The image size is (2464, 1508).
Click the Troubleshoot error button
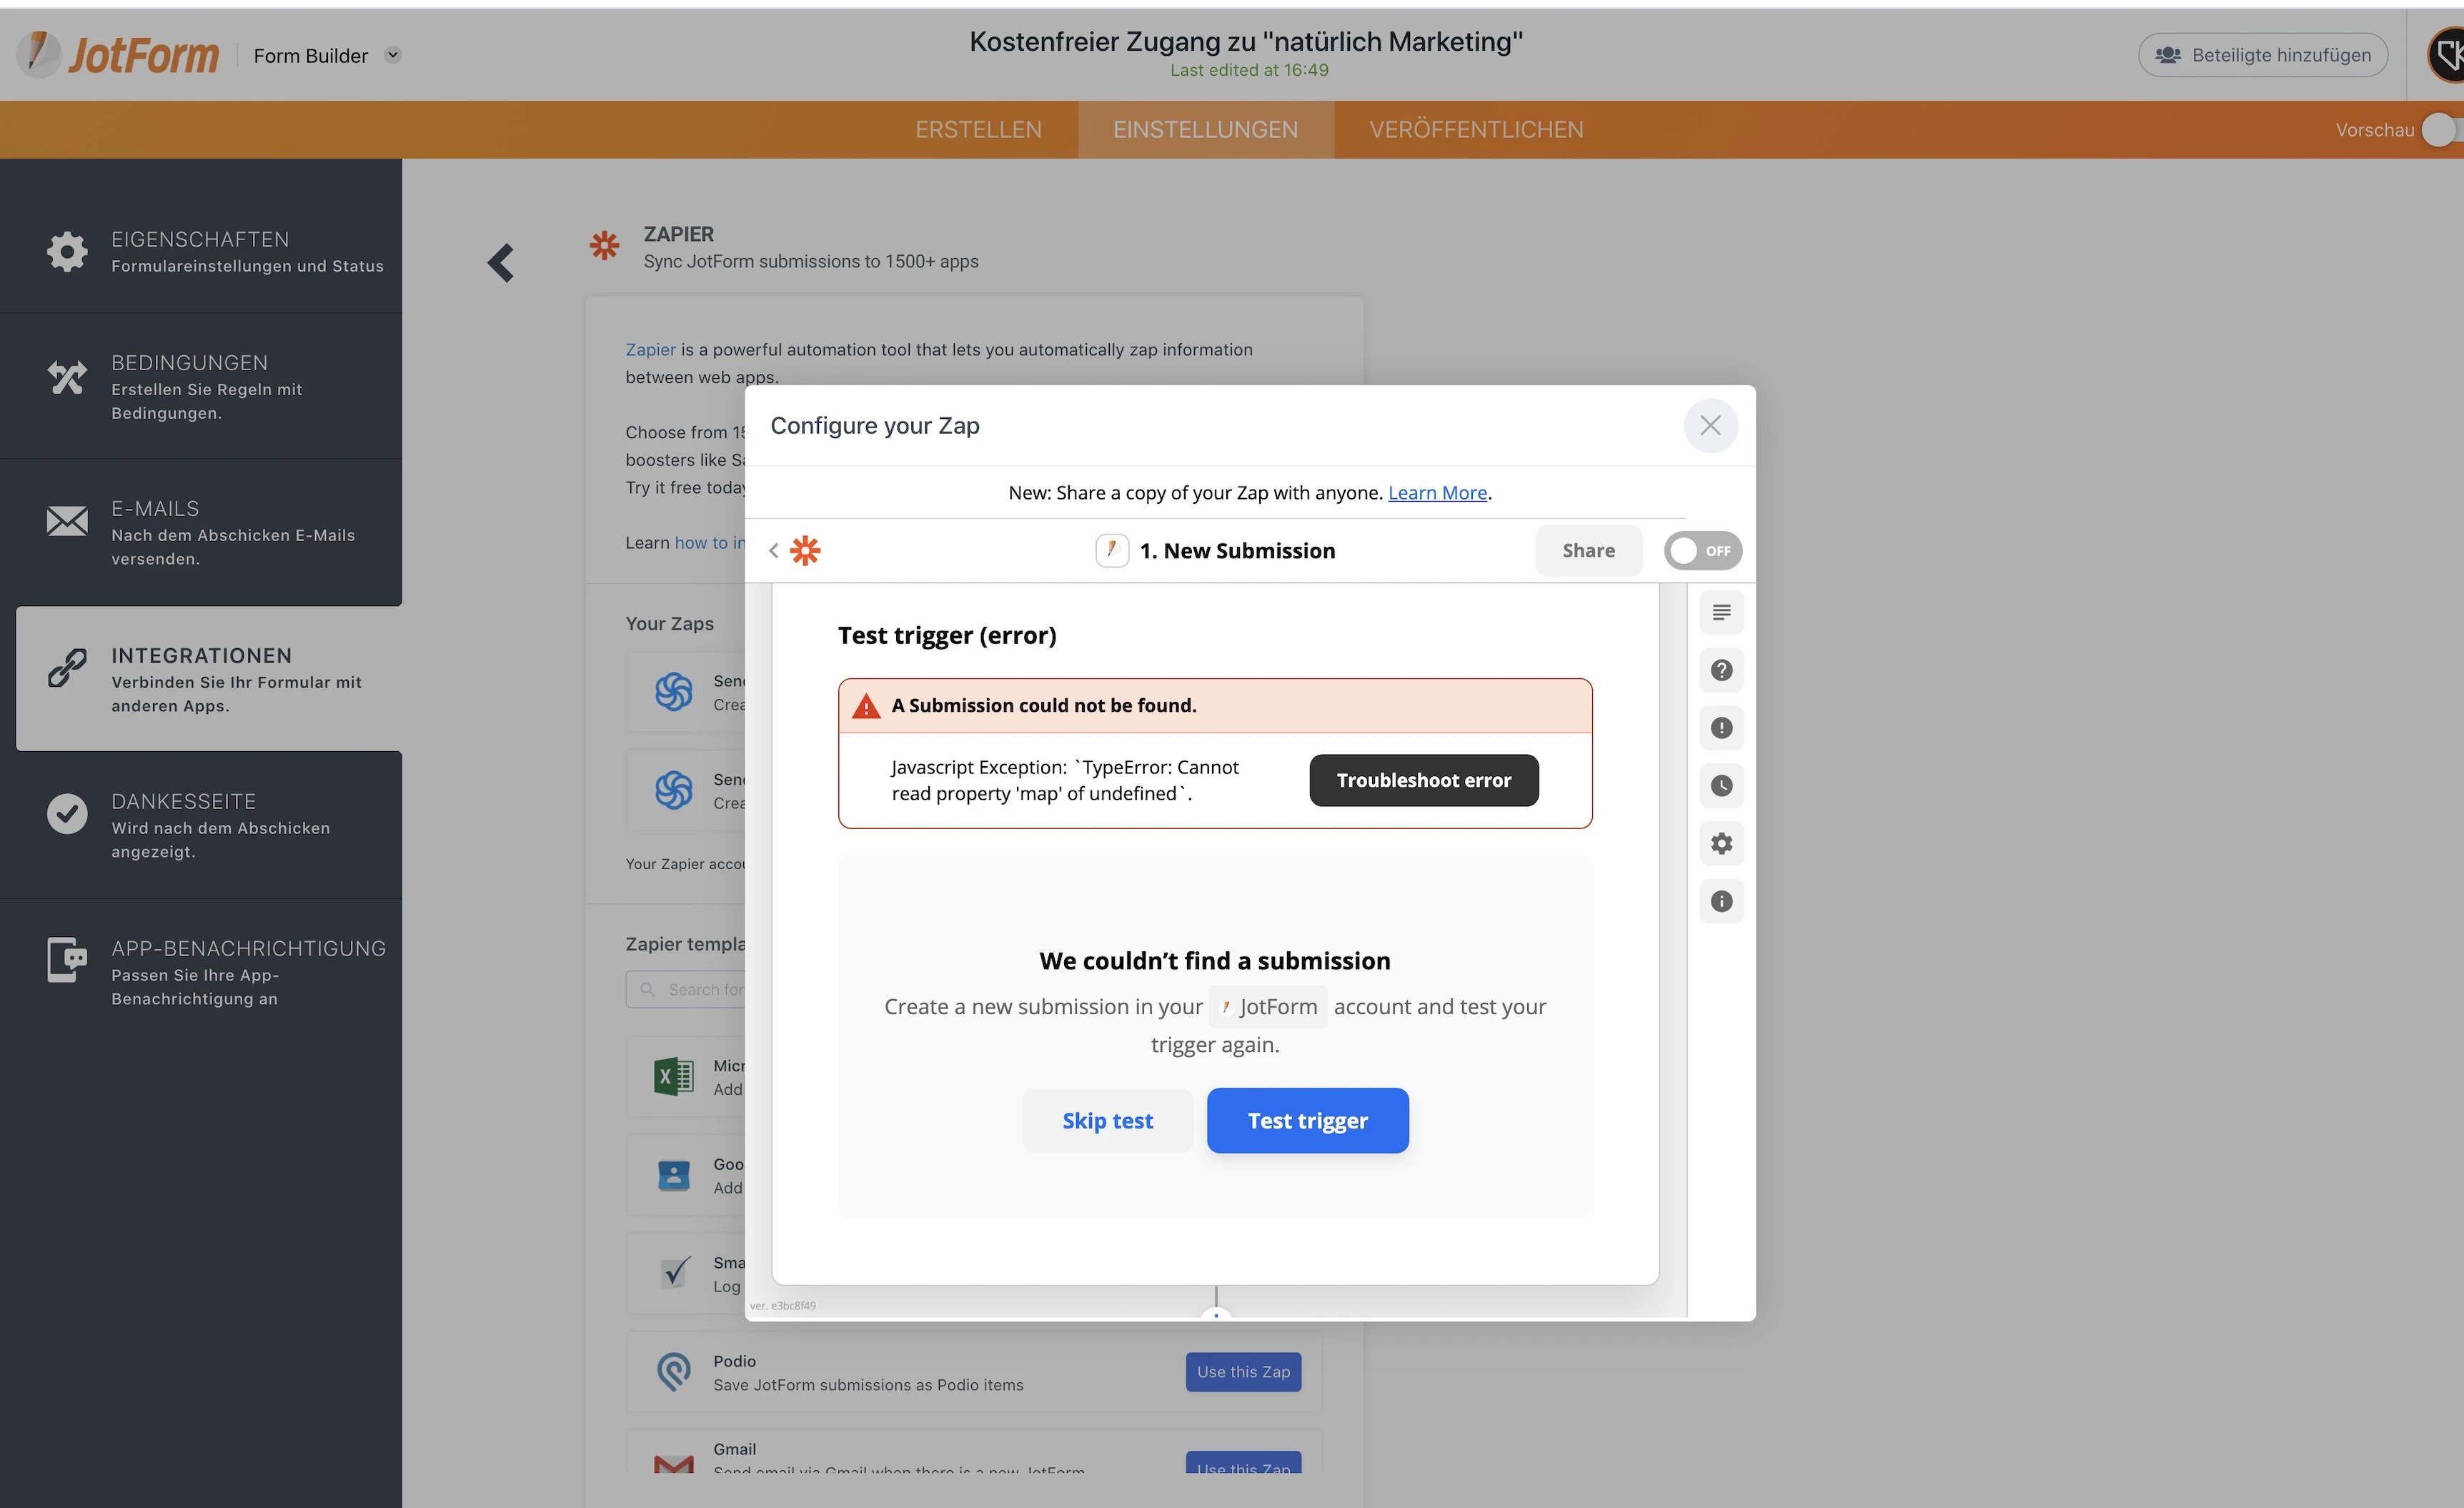(x=1423, y=780)
